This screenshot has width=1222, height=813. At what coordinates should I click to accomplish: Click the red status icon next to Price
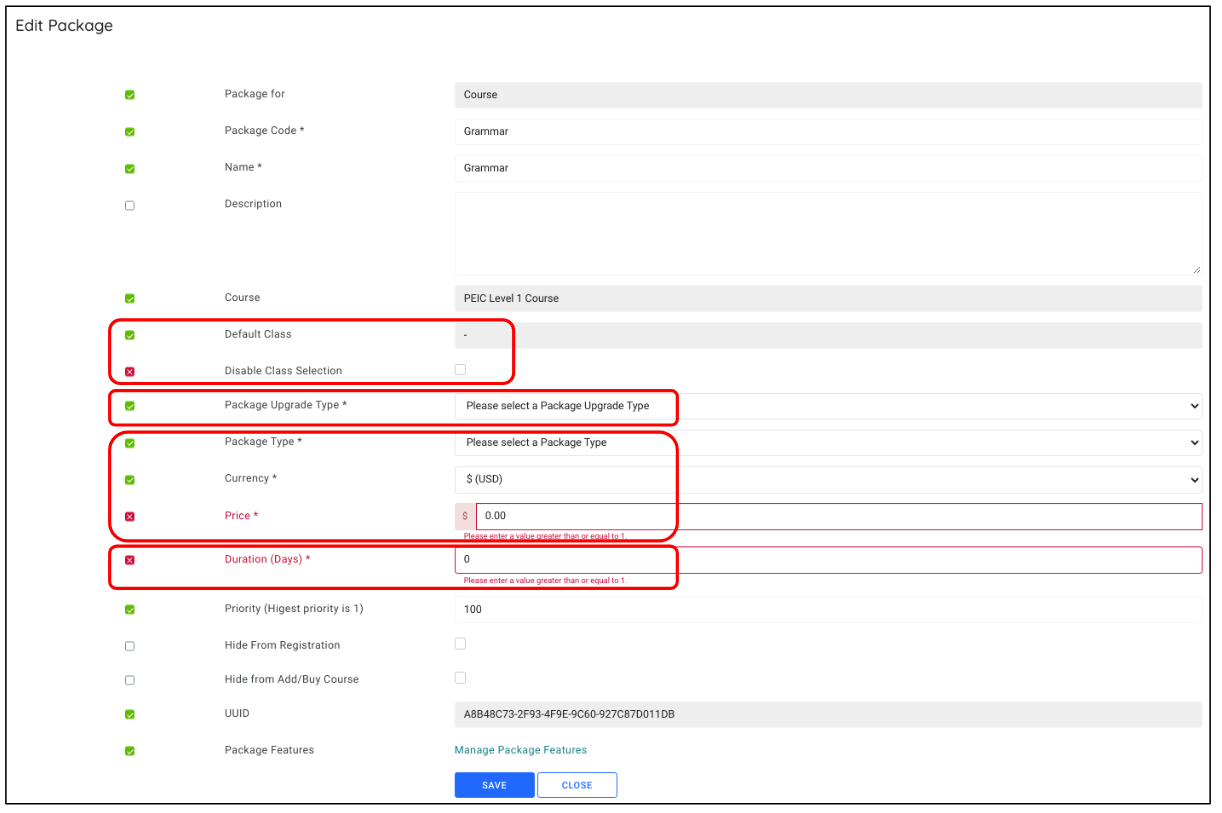pyautogui.click(x=129, y=516)
